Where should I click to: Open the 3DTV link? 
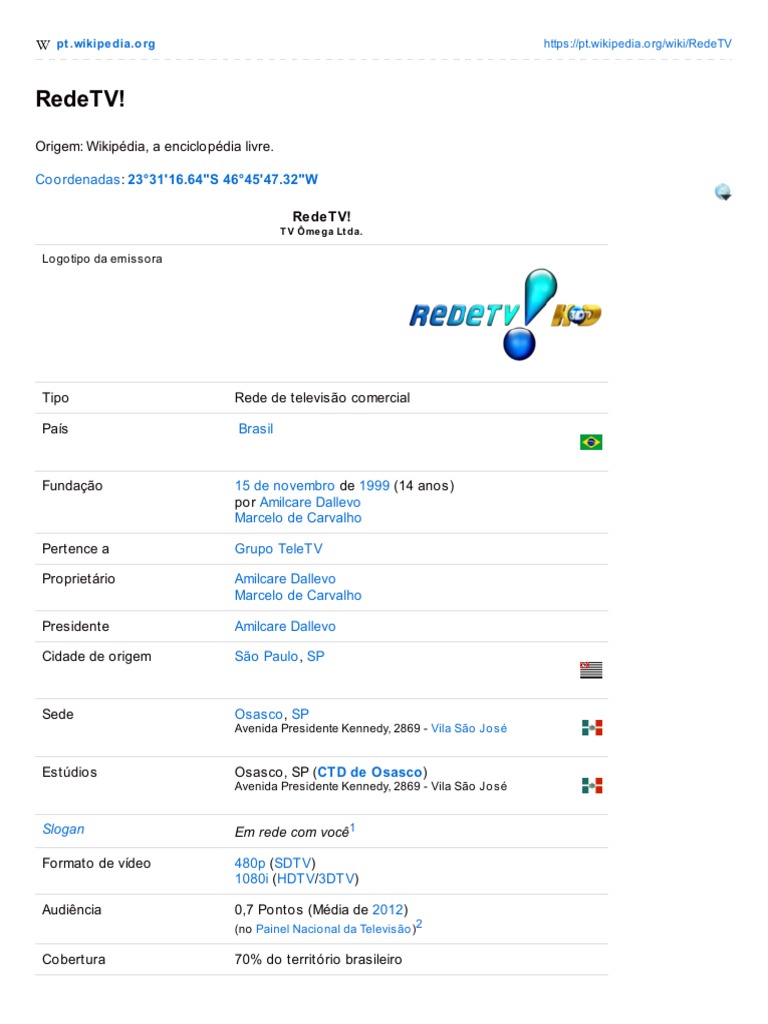(x=336, y=879)
